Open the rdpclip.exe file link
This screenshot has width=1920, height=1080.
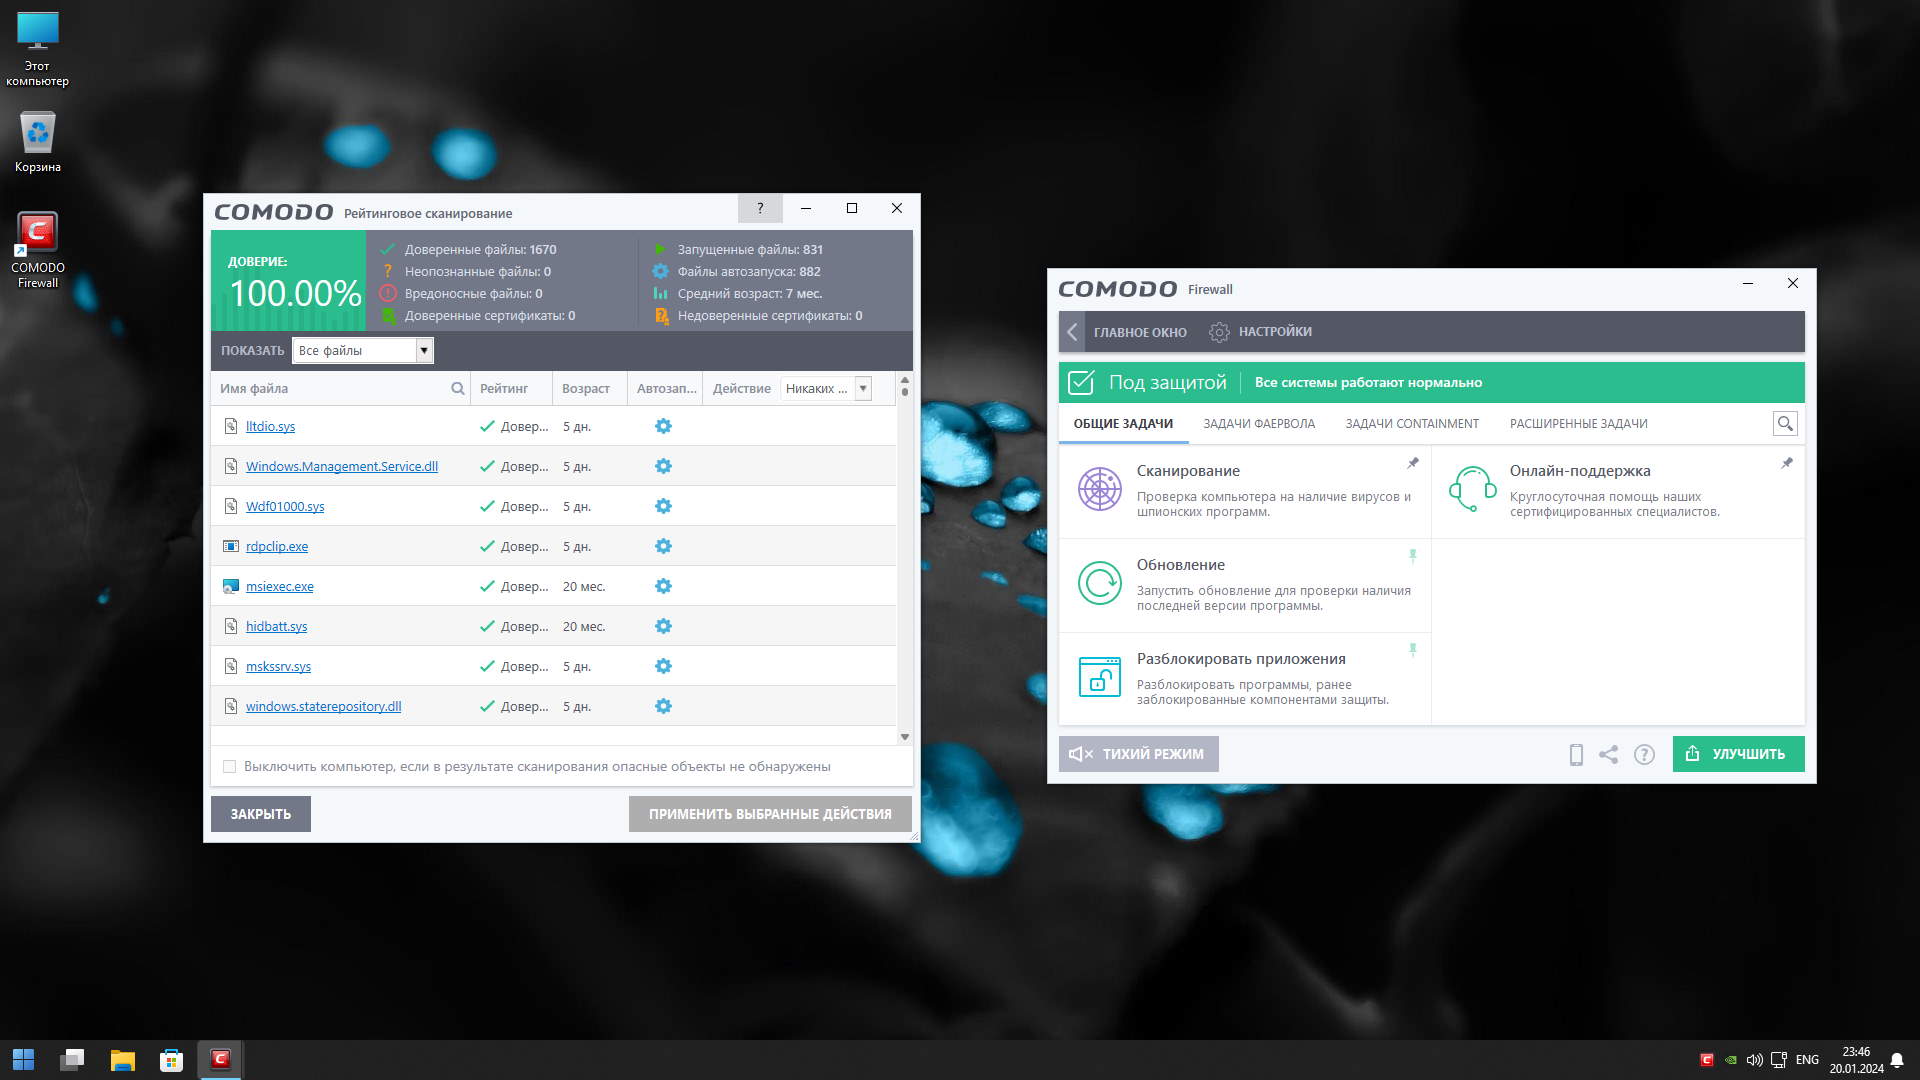277,546
